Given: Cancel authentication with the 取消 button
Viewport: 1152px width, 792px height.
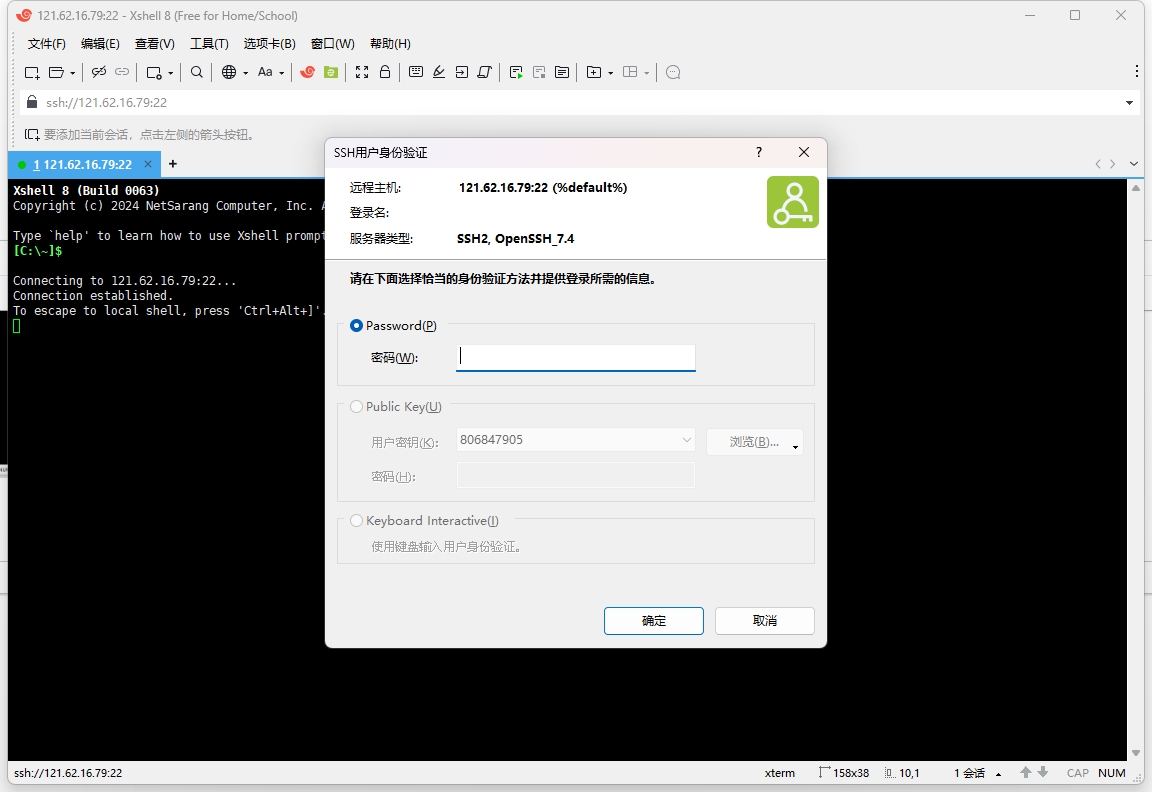Looking at the screenshot, I should [765, 621].
